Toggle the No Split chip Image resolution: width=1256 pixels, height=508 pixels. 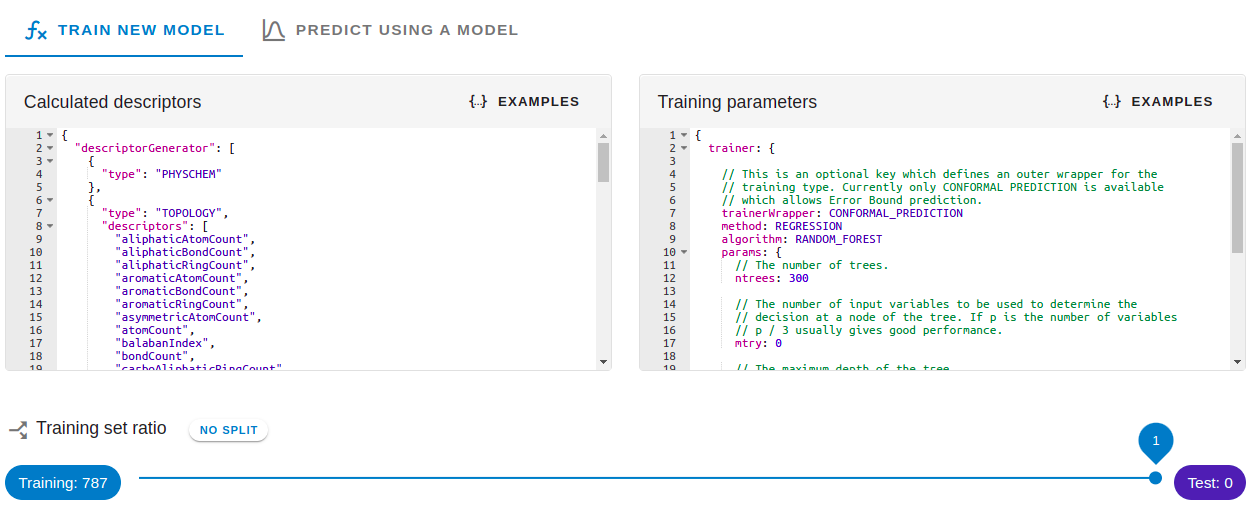pos(229,430)
